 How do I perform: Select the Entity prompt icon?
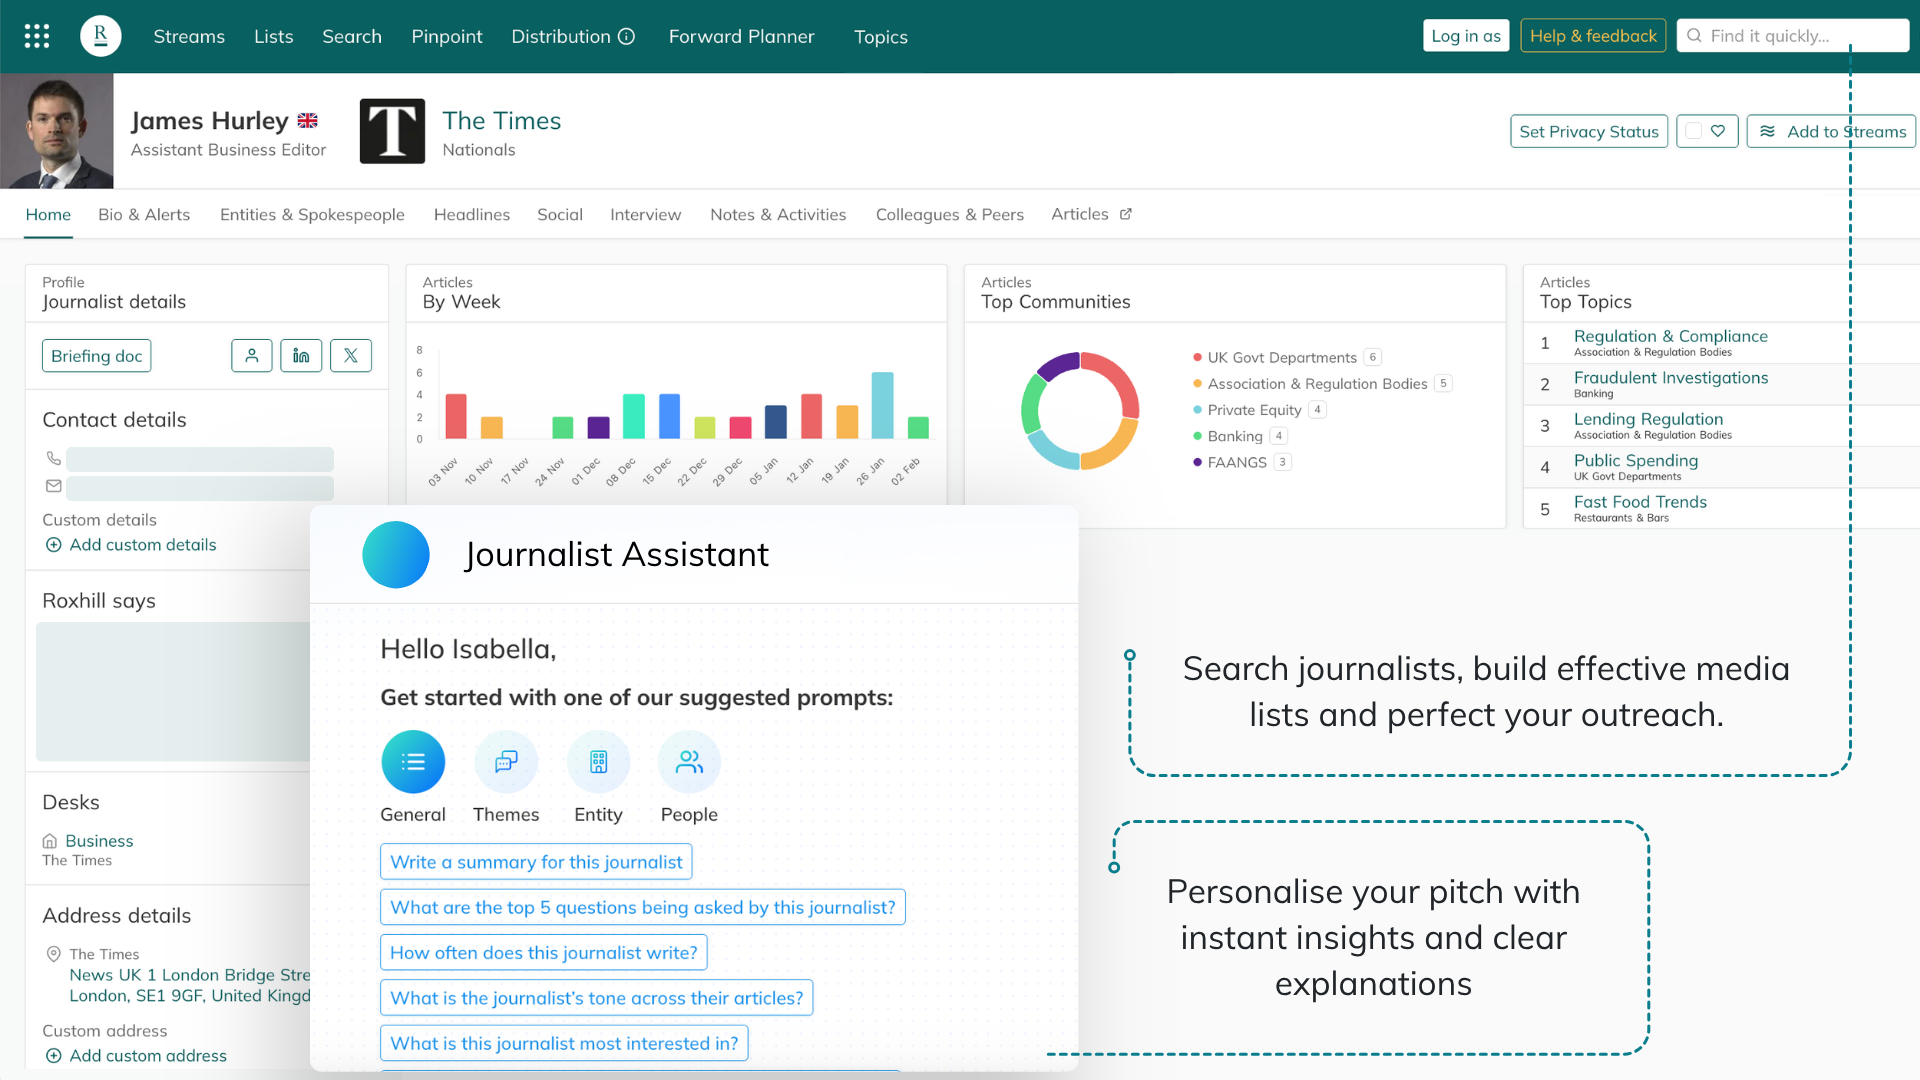point(598,762)
